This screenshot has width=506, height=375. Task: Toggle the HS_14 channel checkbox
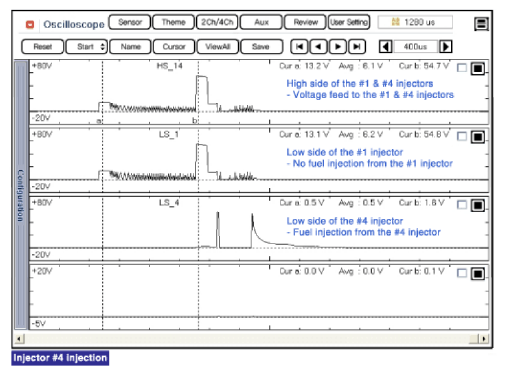point(462,68)
